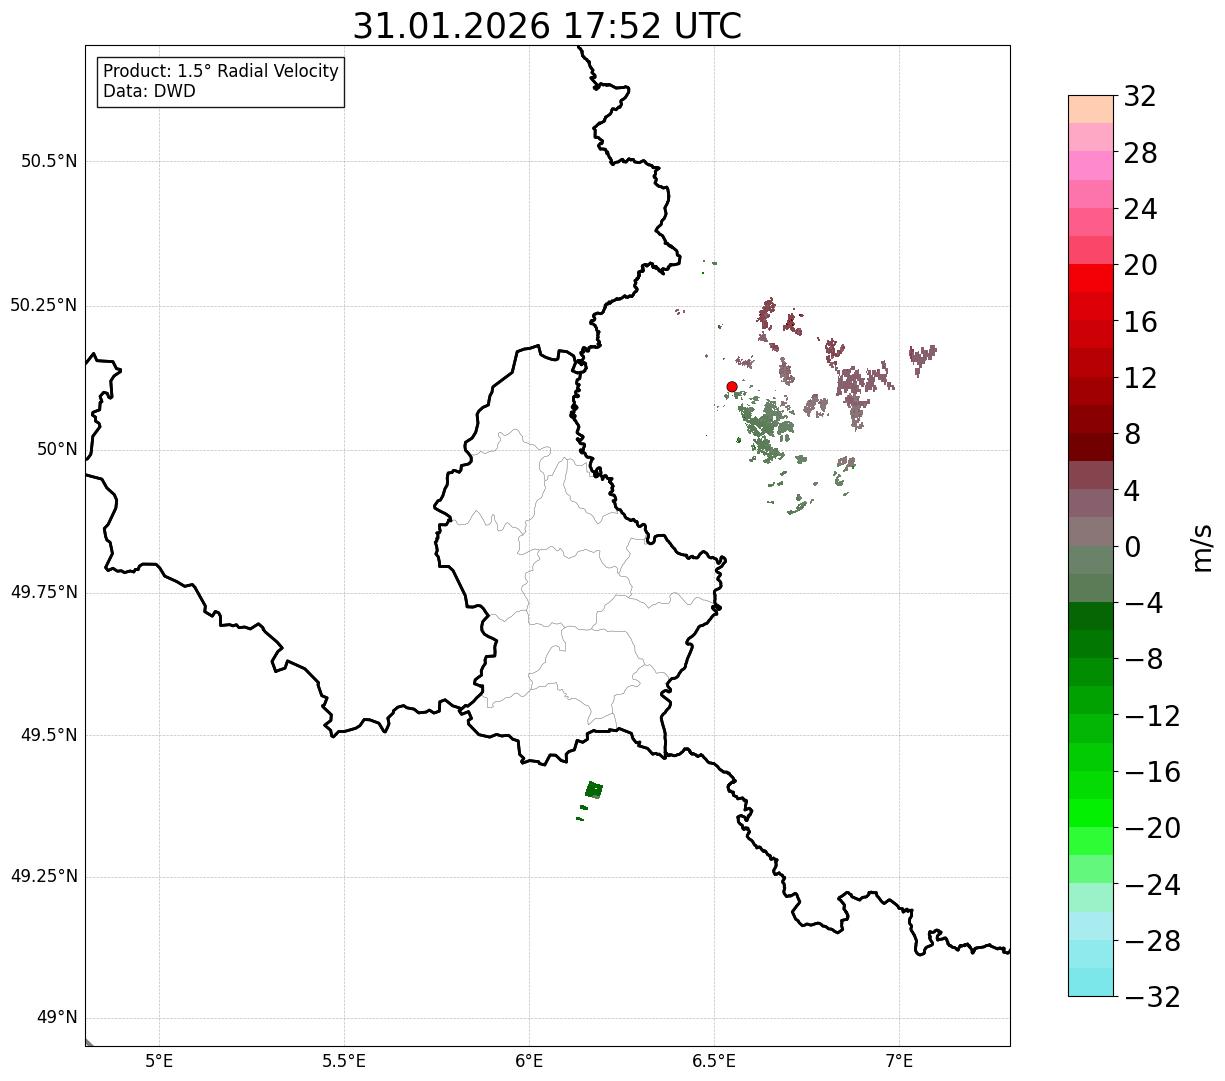Click the 49.5°N latitude label
This screenshot has height=1081, width=1225.
click(49, 735)
